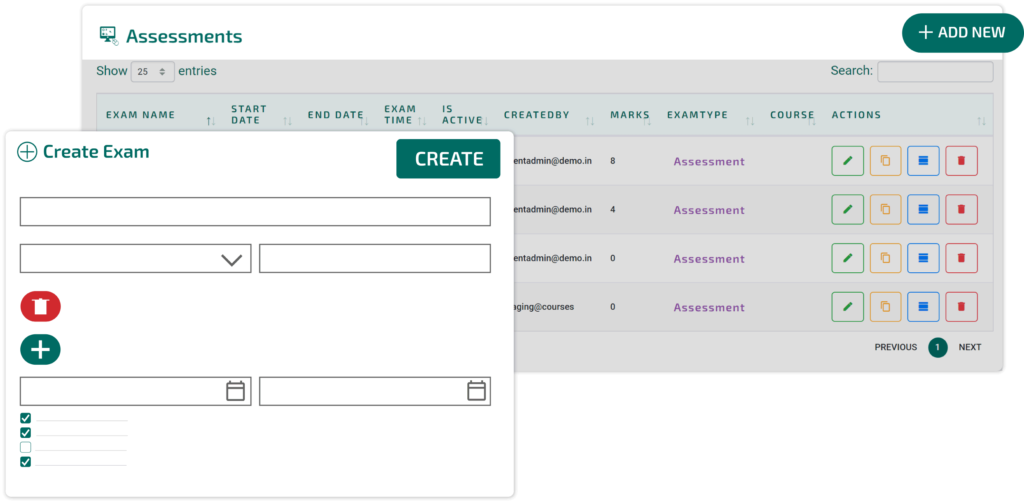Duplicate the aging@courses assessment
Image resolution: width=1024 pixels, height=503 pixels.
click(886, 306)
